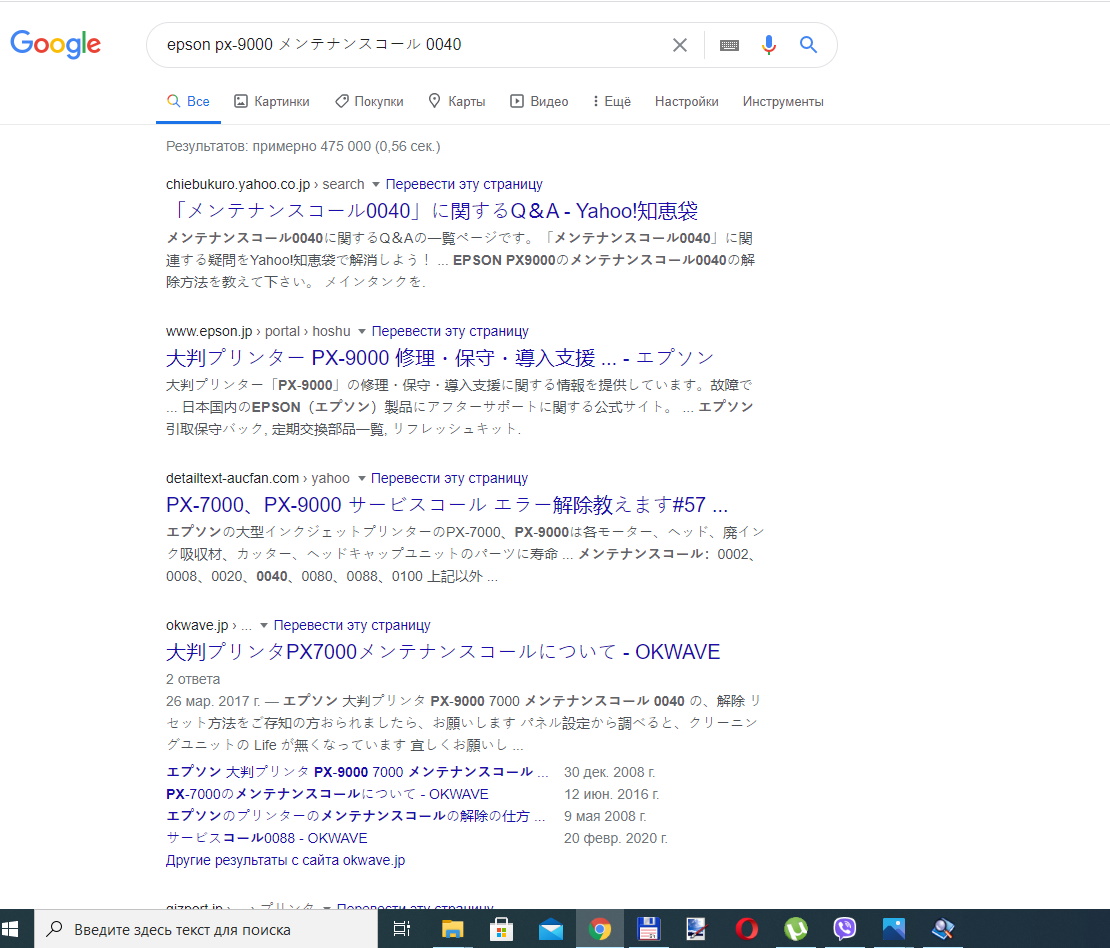
Task: Open Инструменты search tools
Action: [x=783, y=101]
